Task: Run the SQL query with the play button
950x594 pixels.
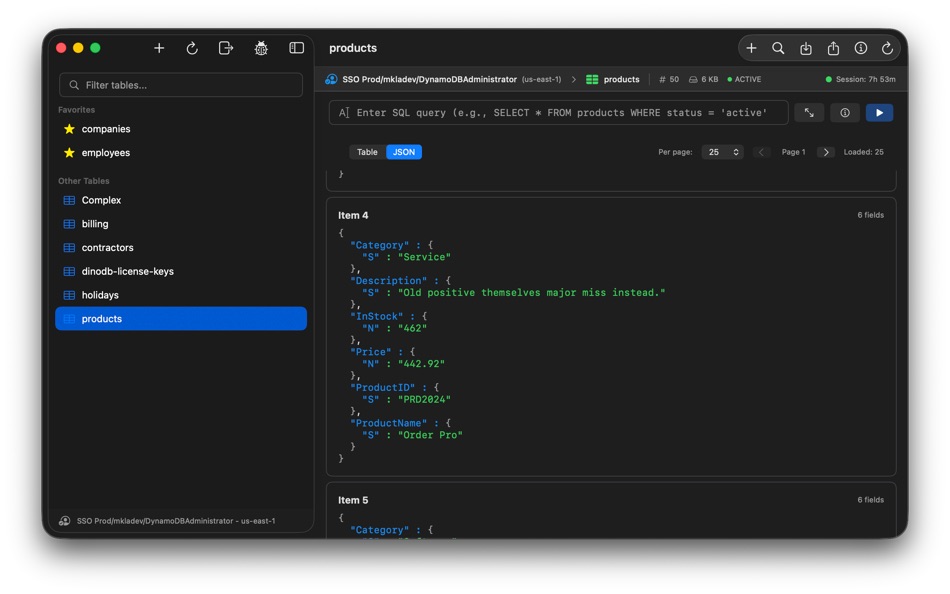Action: pyautogui.click(x=878, y=112)
